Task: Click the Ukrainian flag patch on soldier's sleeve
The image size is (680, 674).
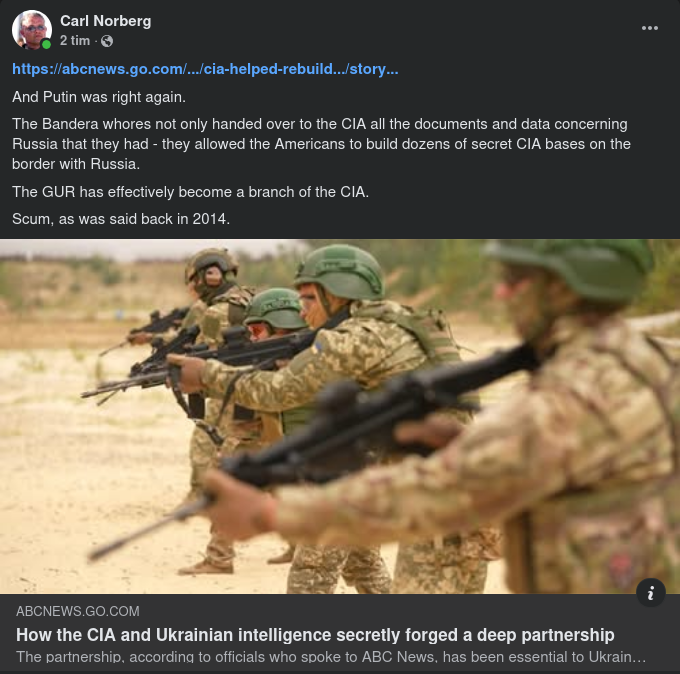Action: click(318, 347)
